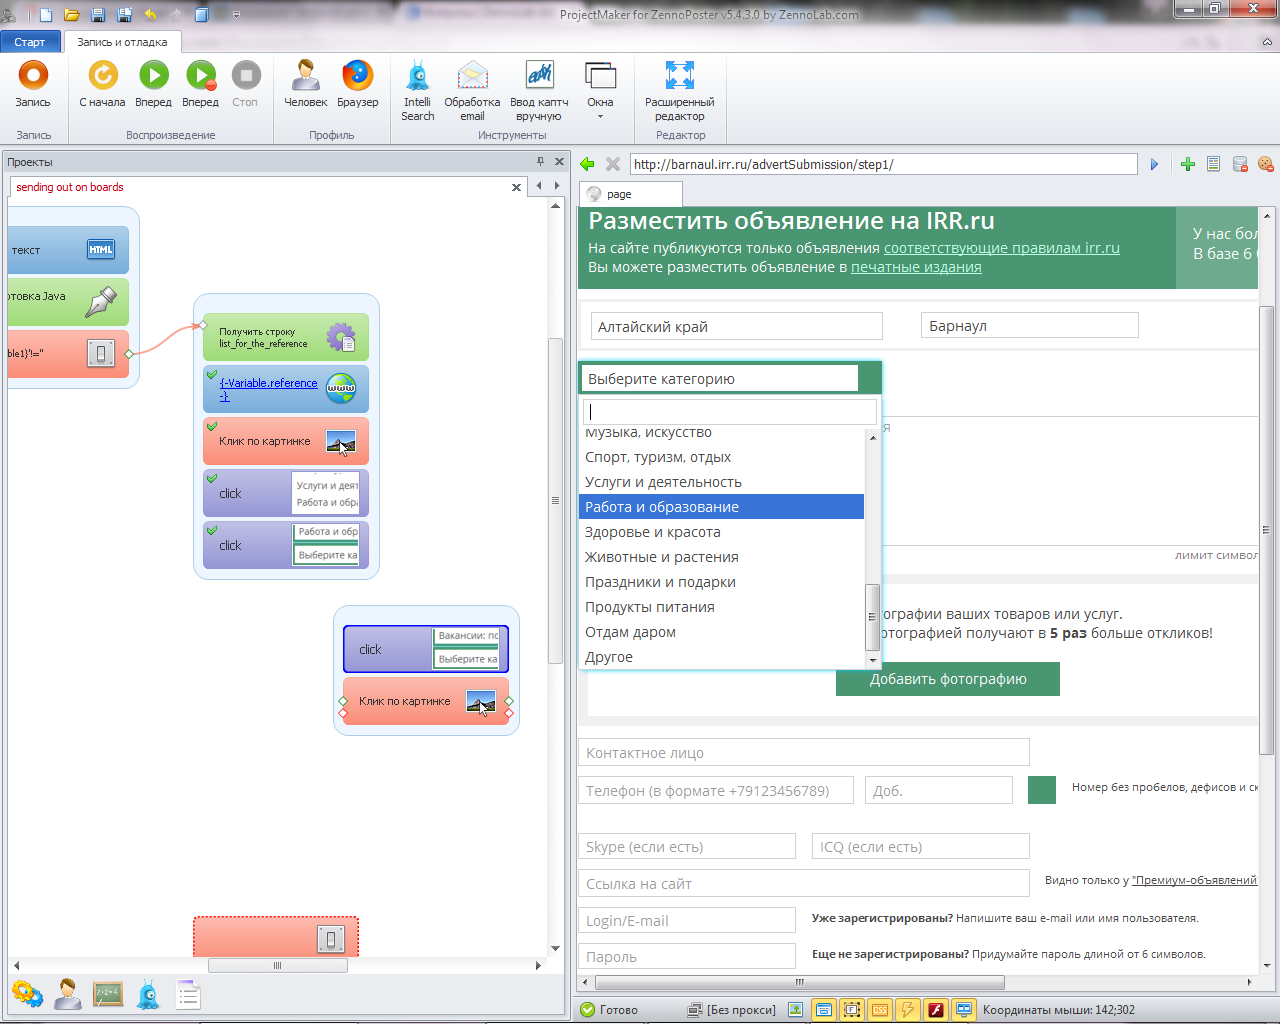Click the green plus add-tab icon
This screenshot has height=1024, width=1280.
(1188, 164)
